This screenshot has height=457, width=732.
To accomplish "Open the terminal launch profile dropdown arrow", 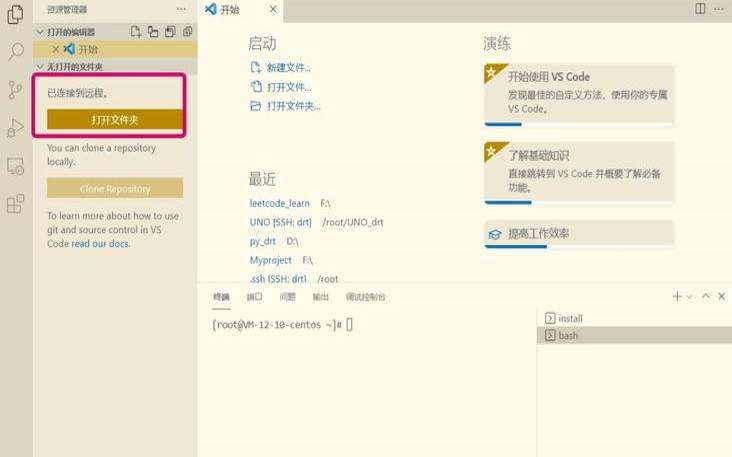I will tap(690, 297).
